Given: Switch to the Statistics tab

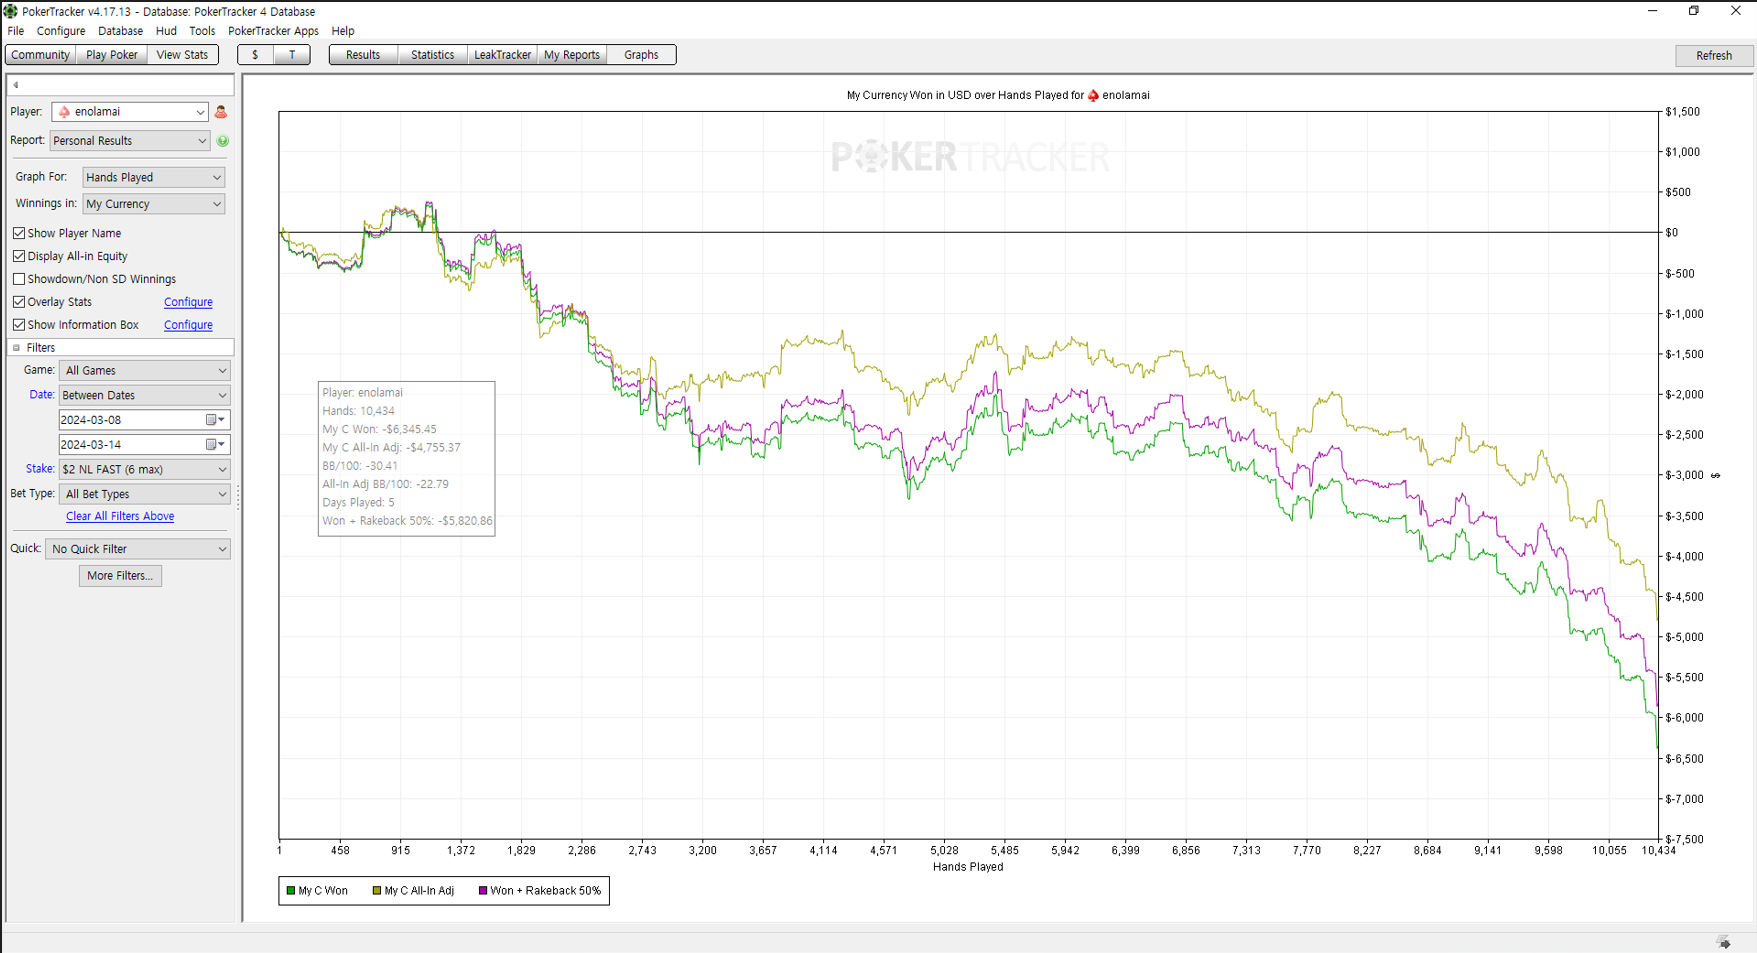Looking at the screenshot, I should pos(432,55).
